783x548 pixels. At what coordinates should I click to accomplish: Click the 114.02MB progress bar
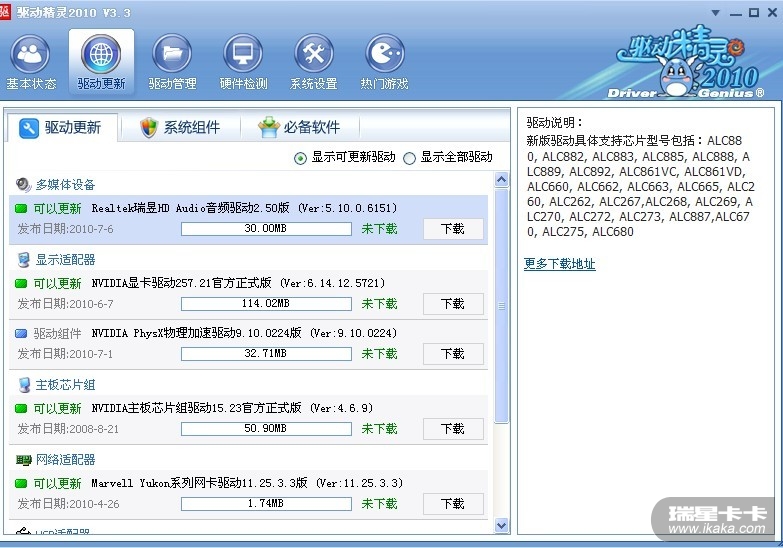[x=266, y=304]
